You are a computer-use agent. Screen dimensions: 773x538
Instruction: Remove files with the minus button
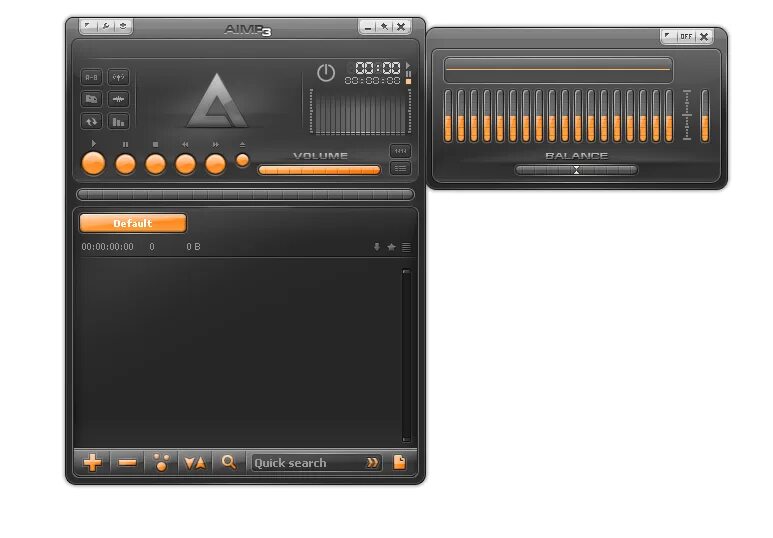pyautogui.click(x=127, y=463)
